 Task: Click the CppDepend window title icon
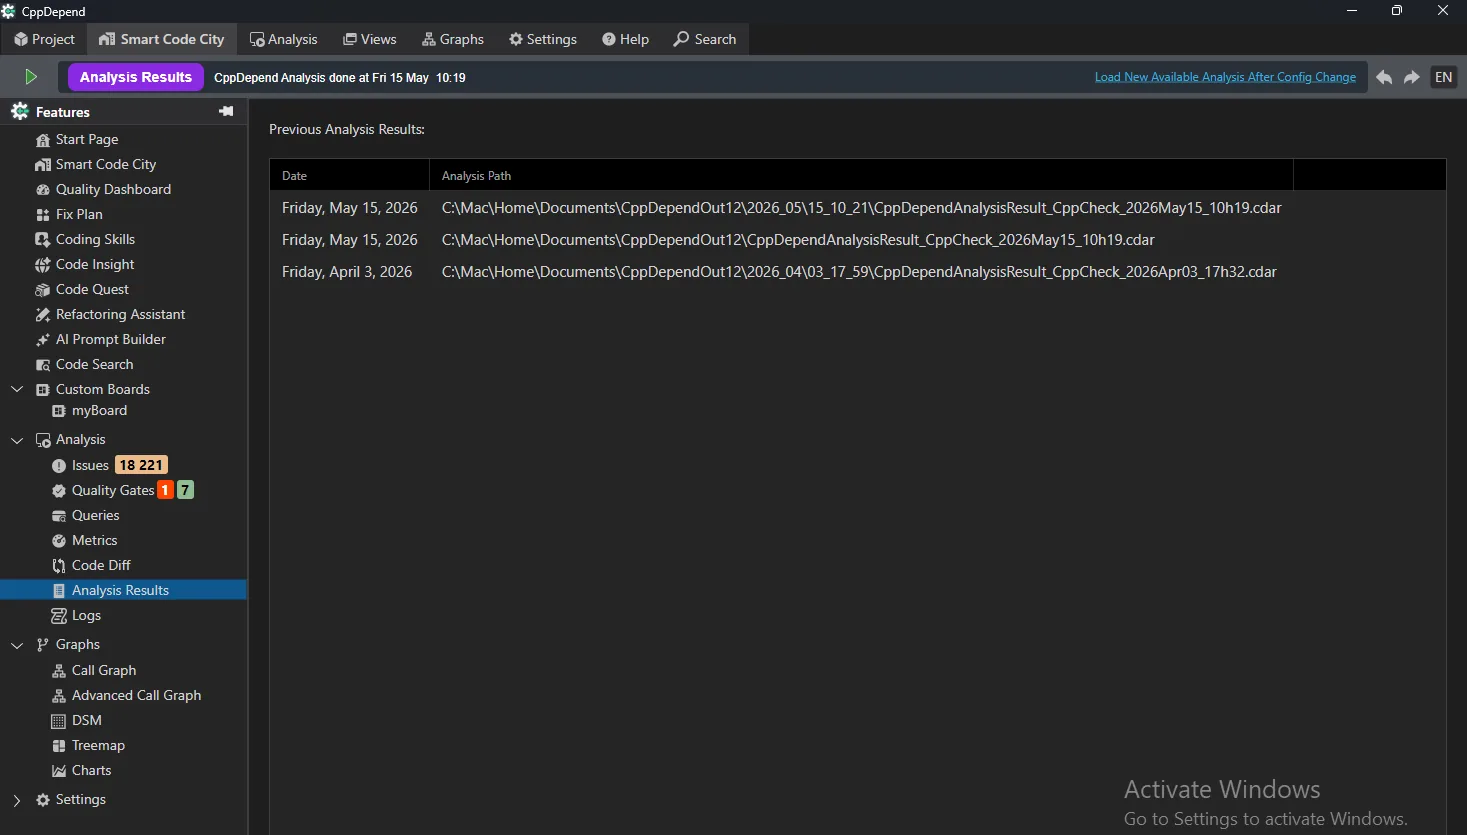coord(9,11)
